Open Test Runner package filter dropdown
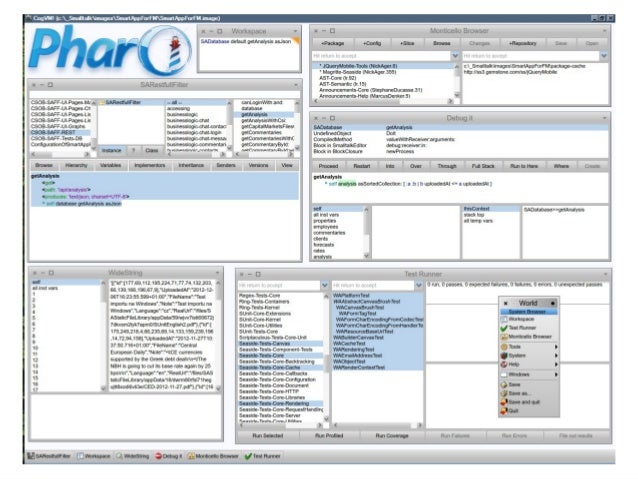This screenshot has width=638, height=479. point(325,286)
